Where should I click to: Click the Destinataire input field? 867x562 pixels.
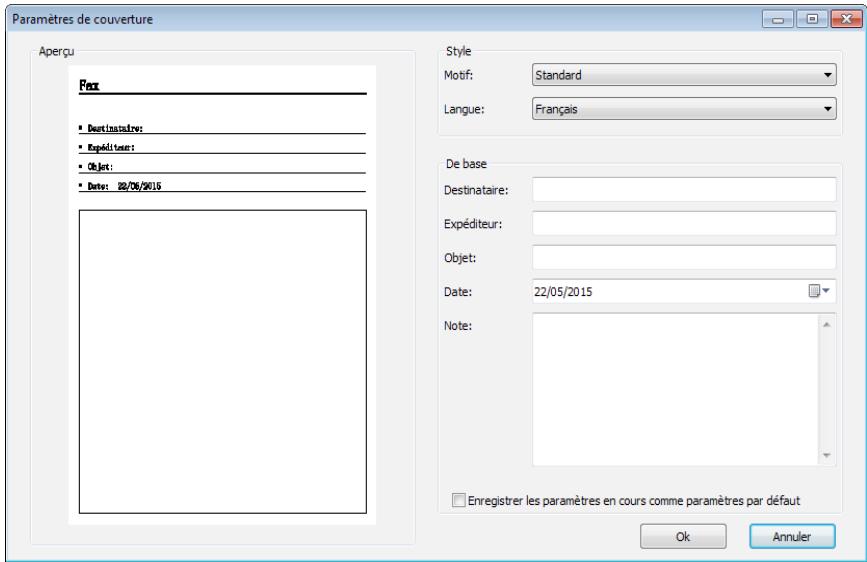click(x=684, y=190)
